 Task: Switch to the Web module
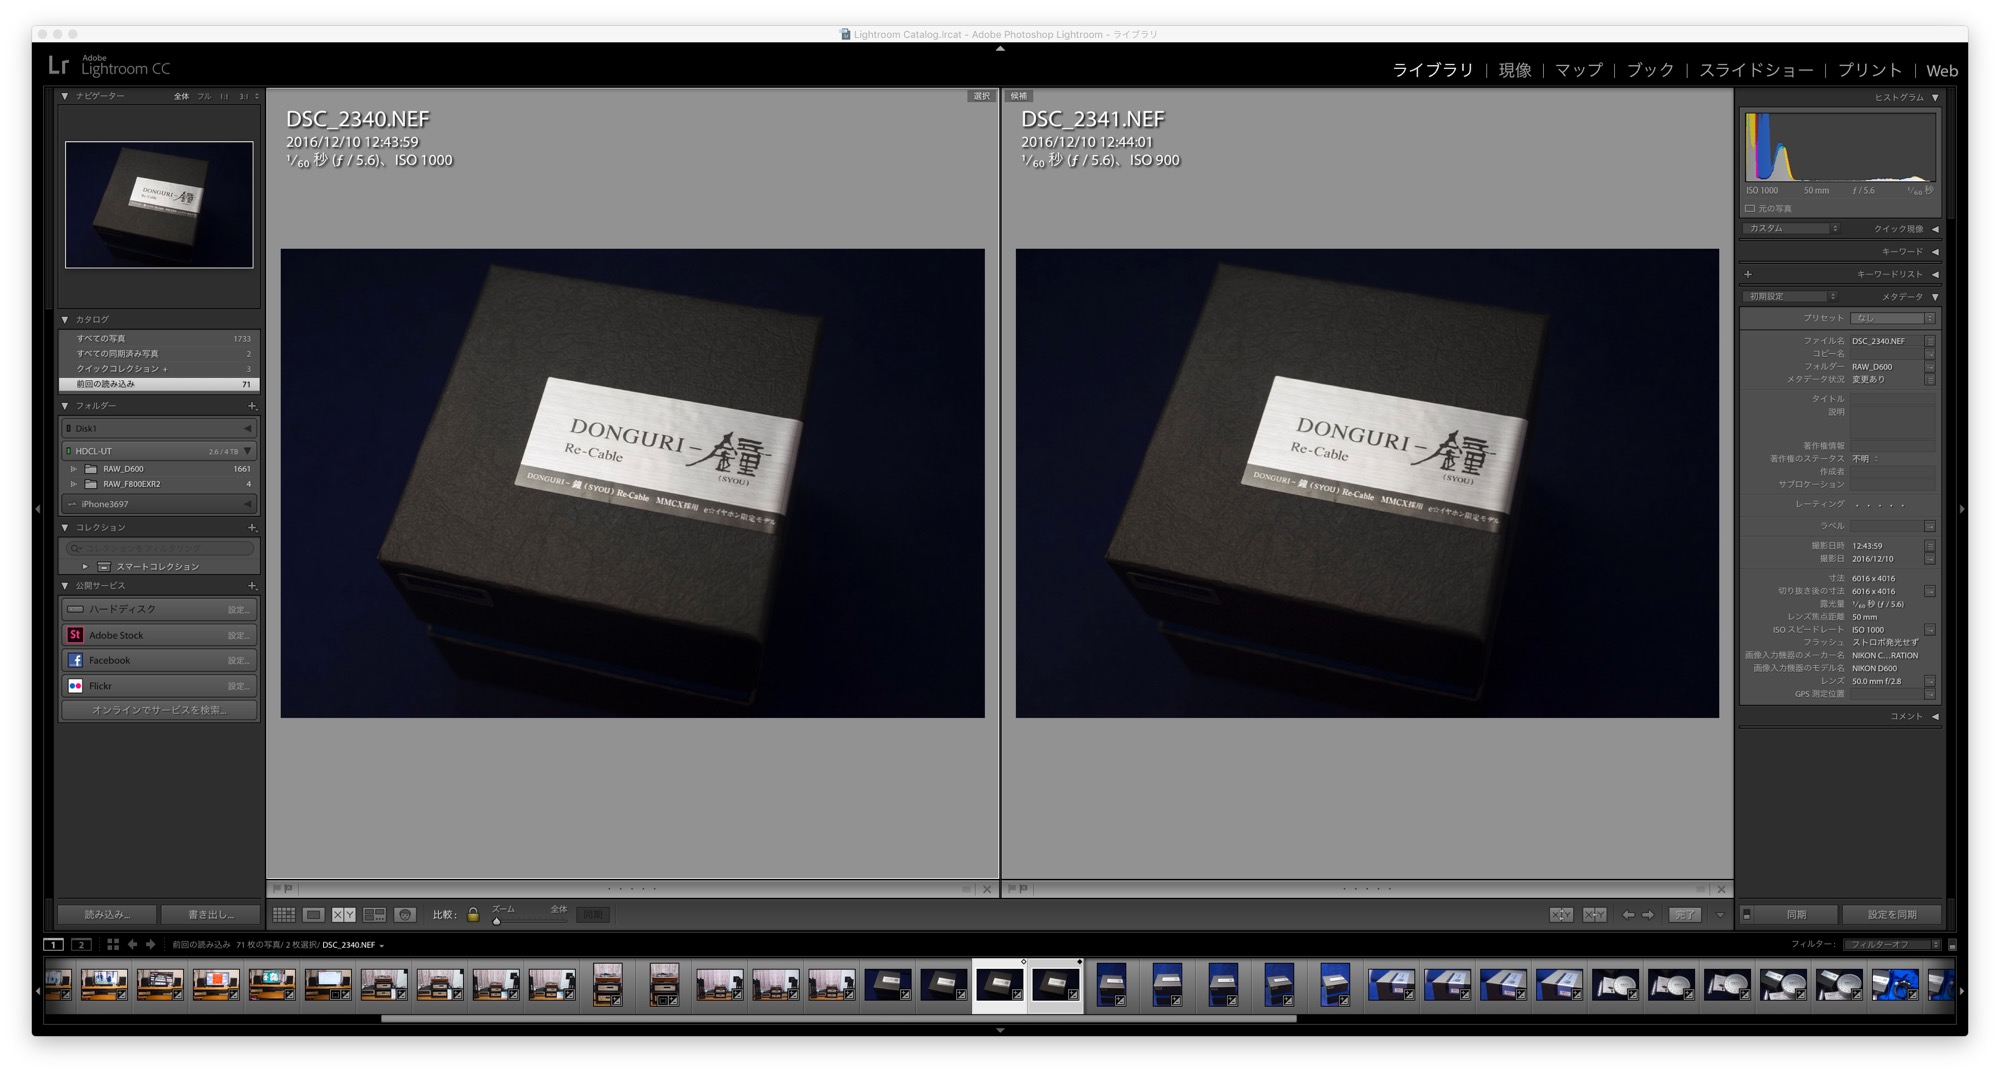pyautogui.click(x=1942, y=70)
